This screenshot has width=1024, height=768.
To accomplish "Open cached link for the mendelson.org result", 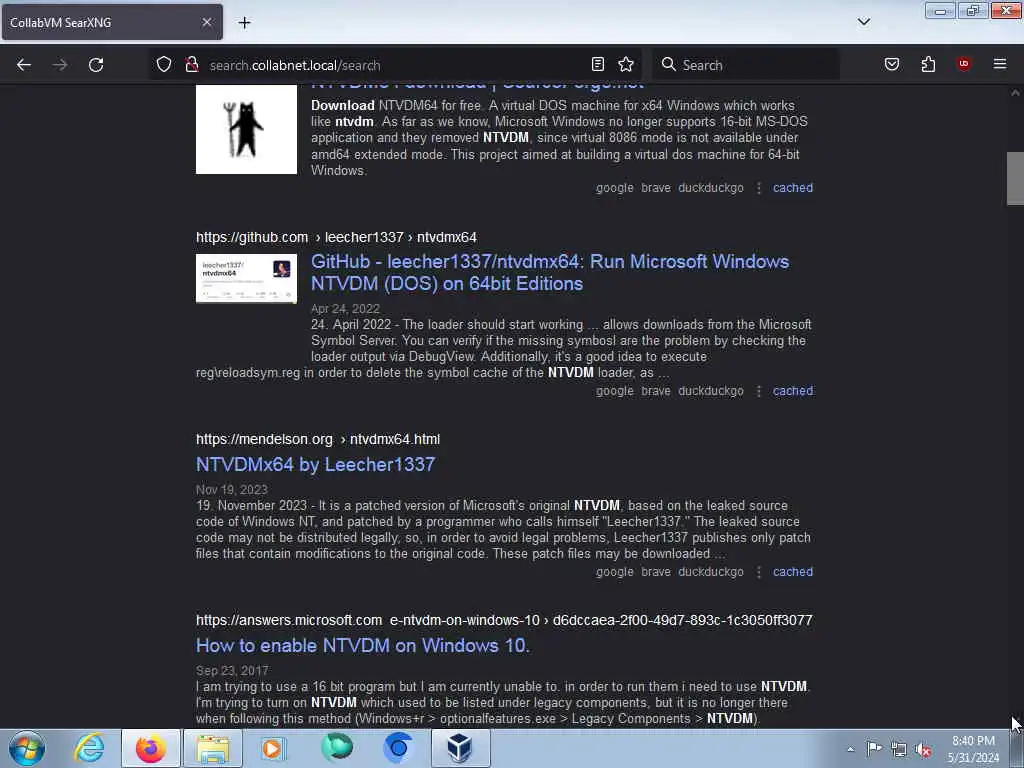I will coord(793,571).
